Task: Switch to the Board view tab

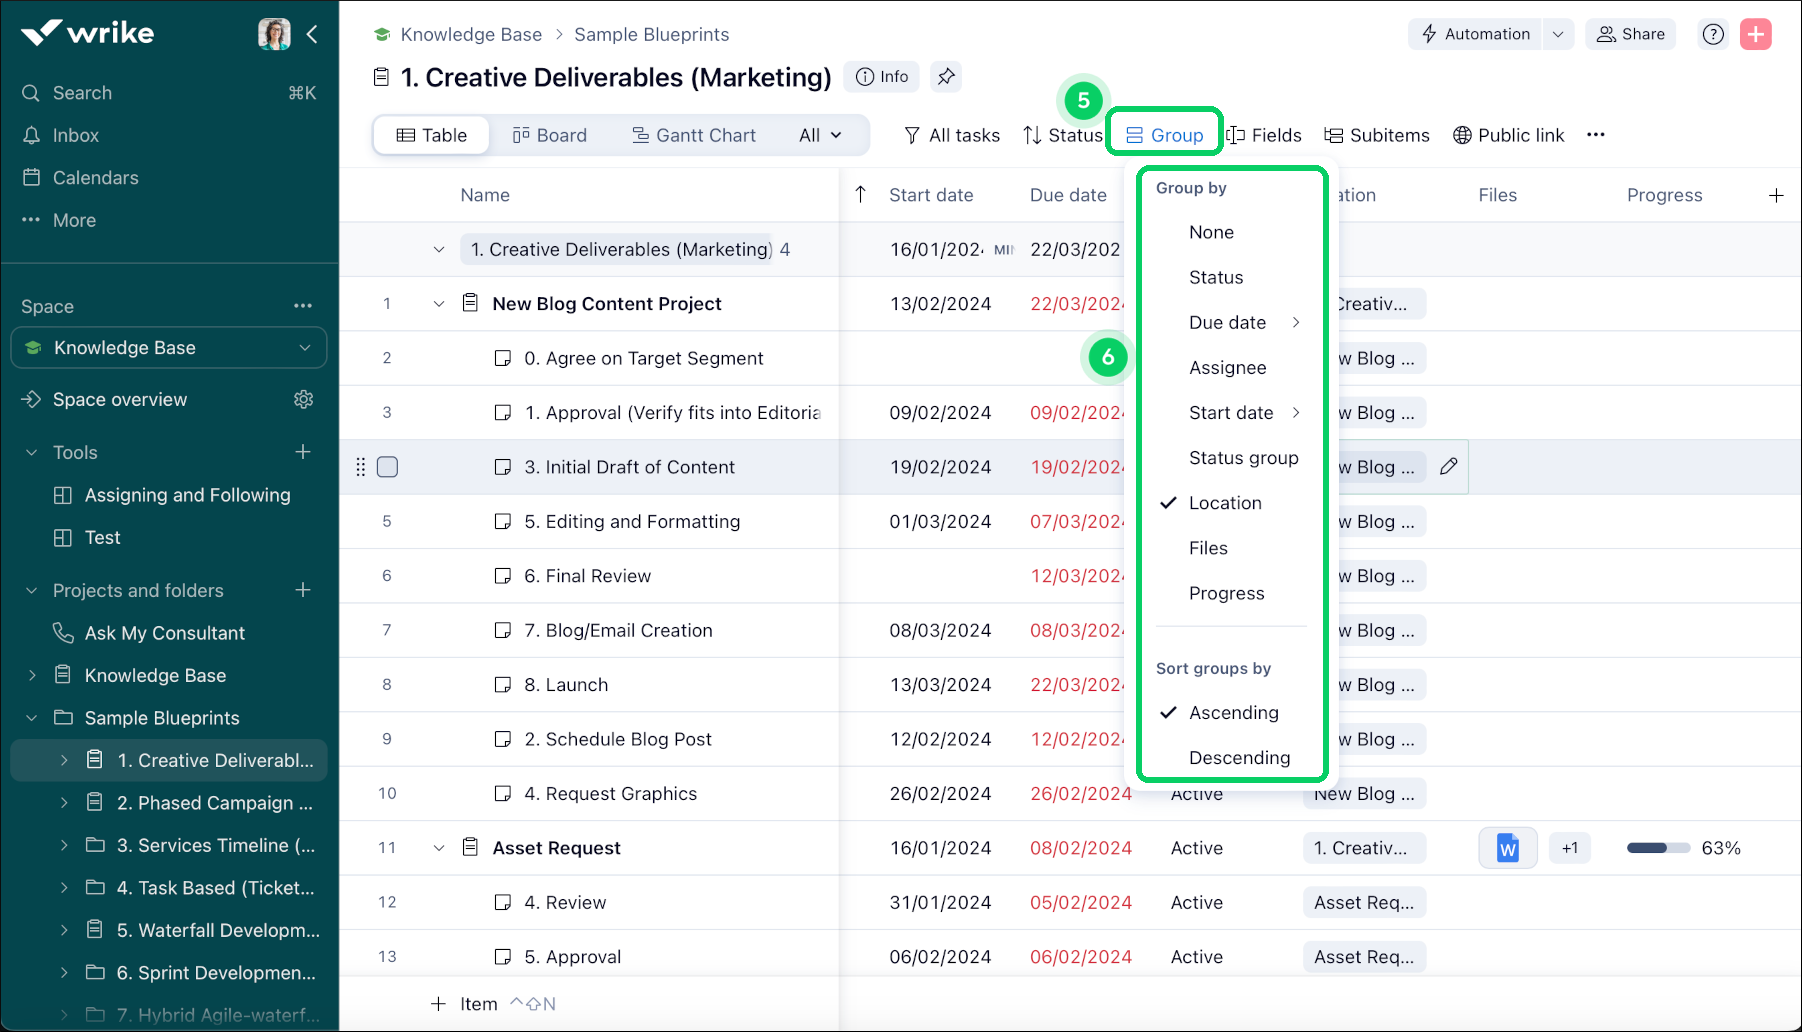Action: point(549,135)
